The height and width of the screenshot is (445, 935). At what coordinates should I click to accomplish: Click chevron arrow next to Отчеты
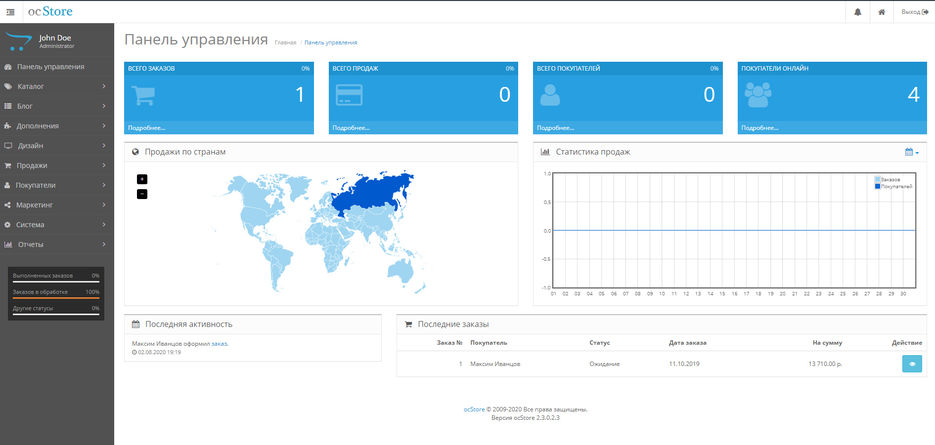pyautogui.click(x=104, y=244)
